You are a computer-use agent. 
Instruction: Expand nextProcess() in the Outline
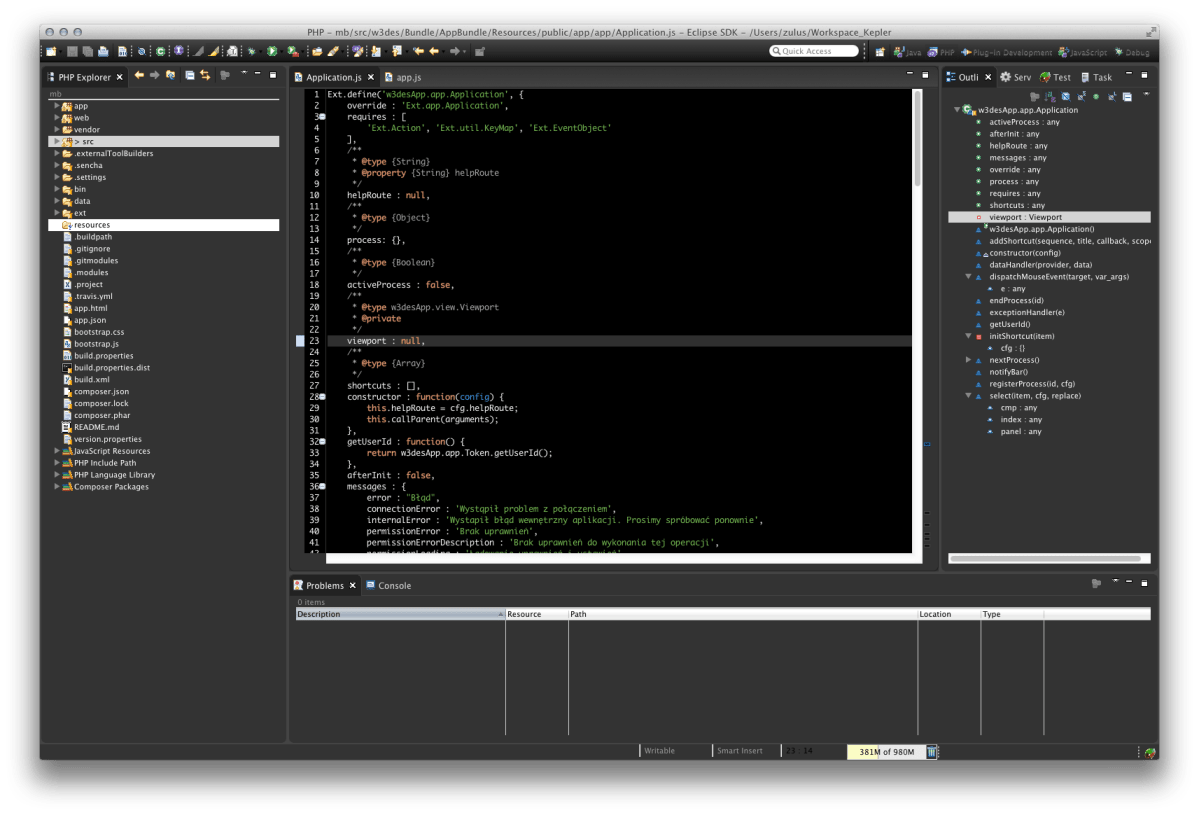point(968,360)
